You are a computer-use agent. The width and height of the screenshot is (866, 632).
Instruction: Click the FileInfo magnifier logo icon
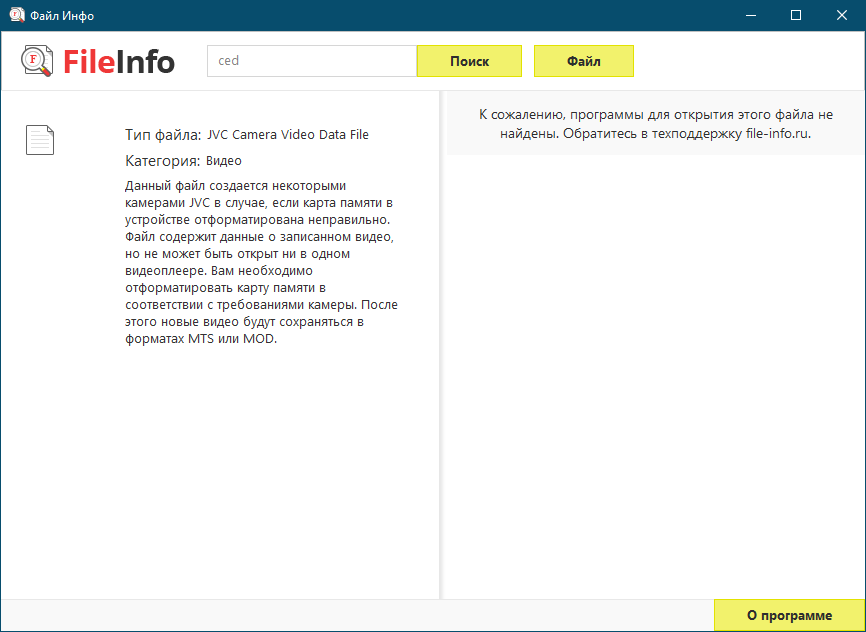coord(38,61)
